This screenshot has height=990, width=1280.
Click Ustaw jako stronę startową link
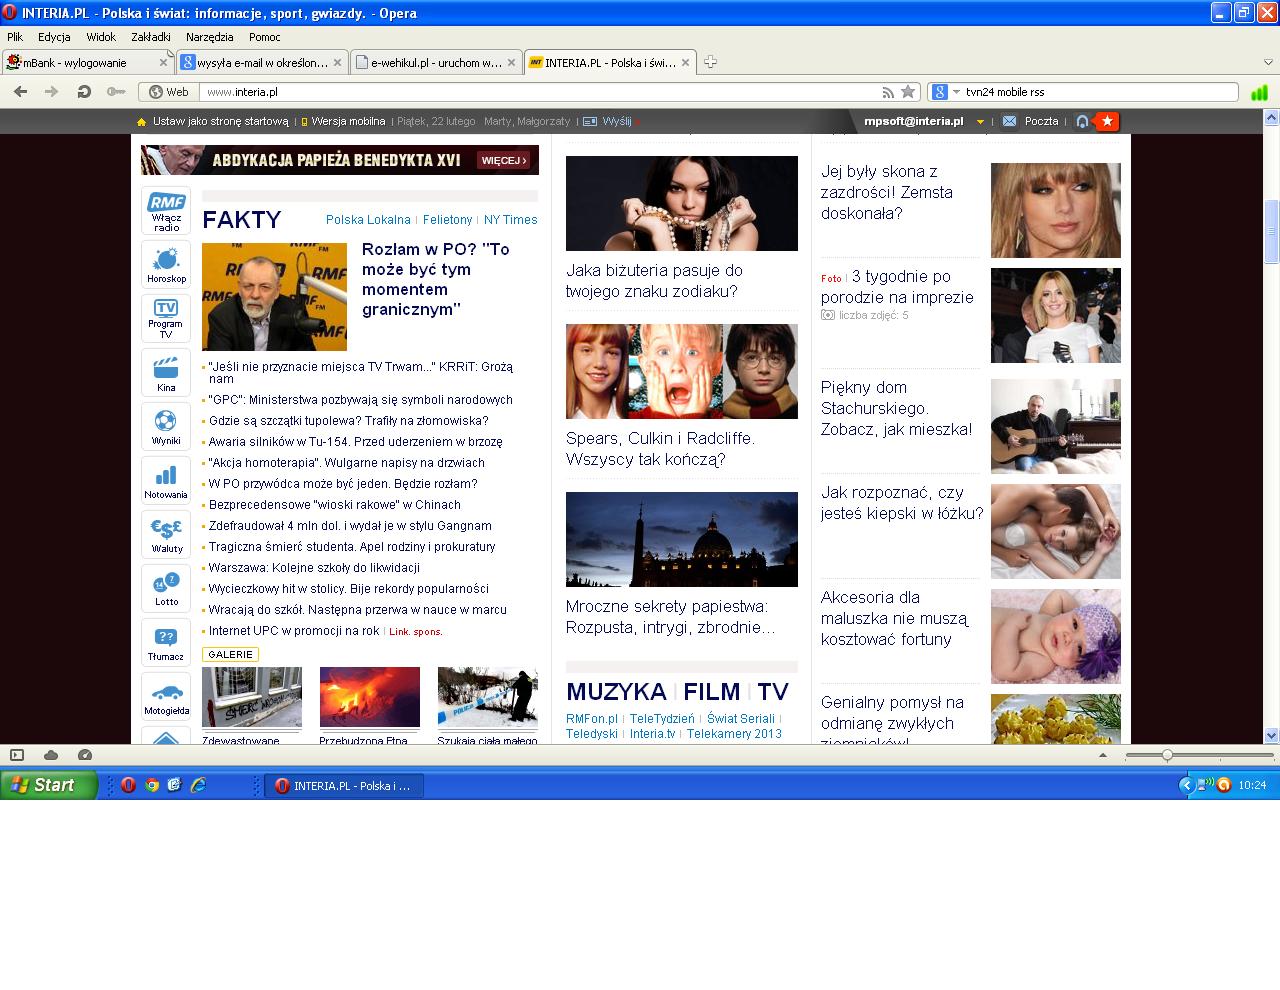(220, 121)
